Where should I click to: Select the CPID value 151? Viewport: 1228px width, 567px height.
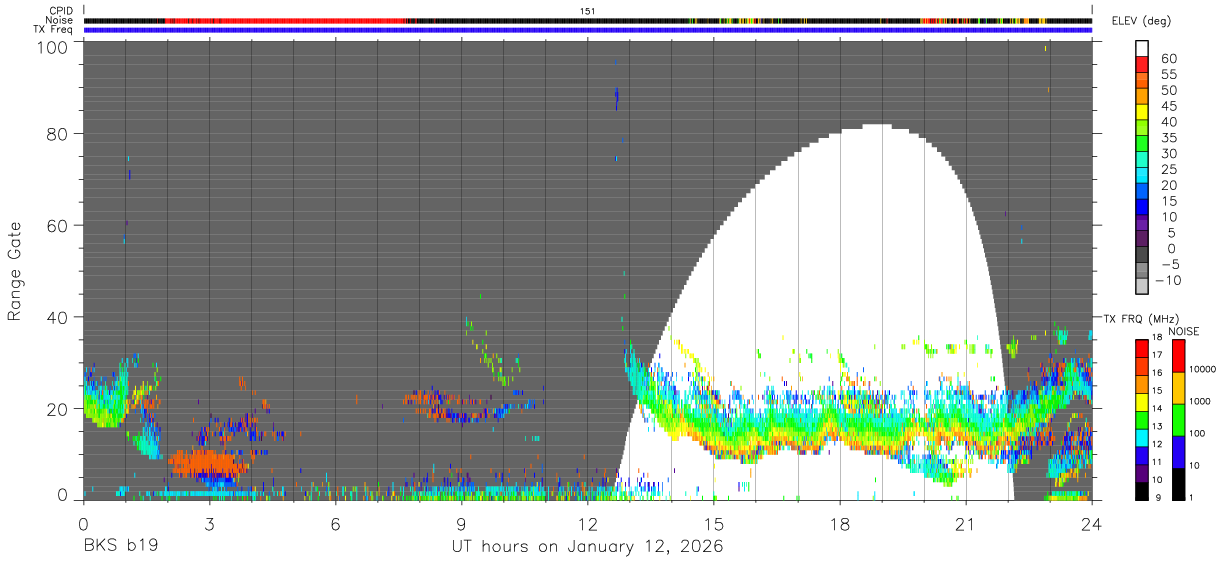pyautogui.click(x=588, y=10)
